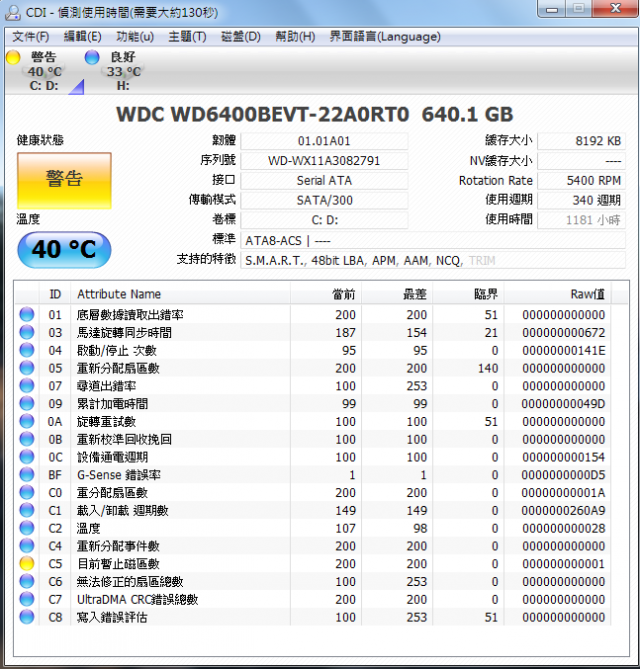The height and width of the screenshot is (670, 640).
Task: Open the 編輯(E) menu
Action: [x=82, y=37]
